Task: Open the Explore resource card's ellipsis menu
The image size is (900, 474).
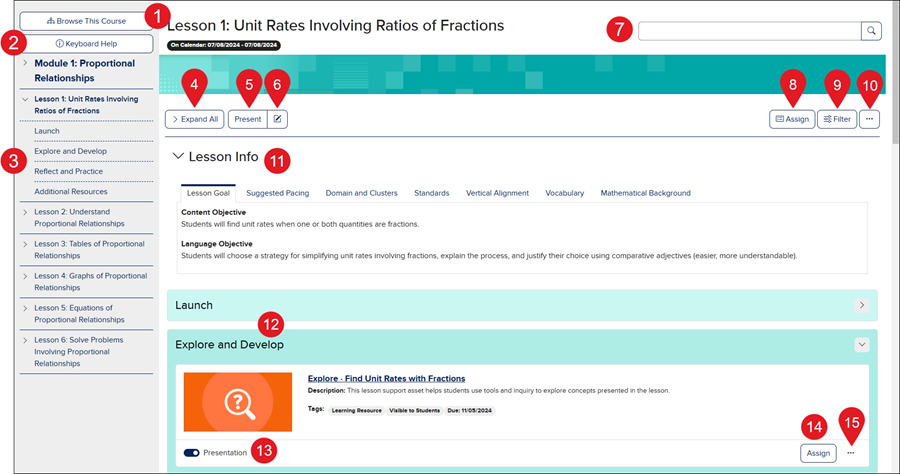Action: click(851, 453)
